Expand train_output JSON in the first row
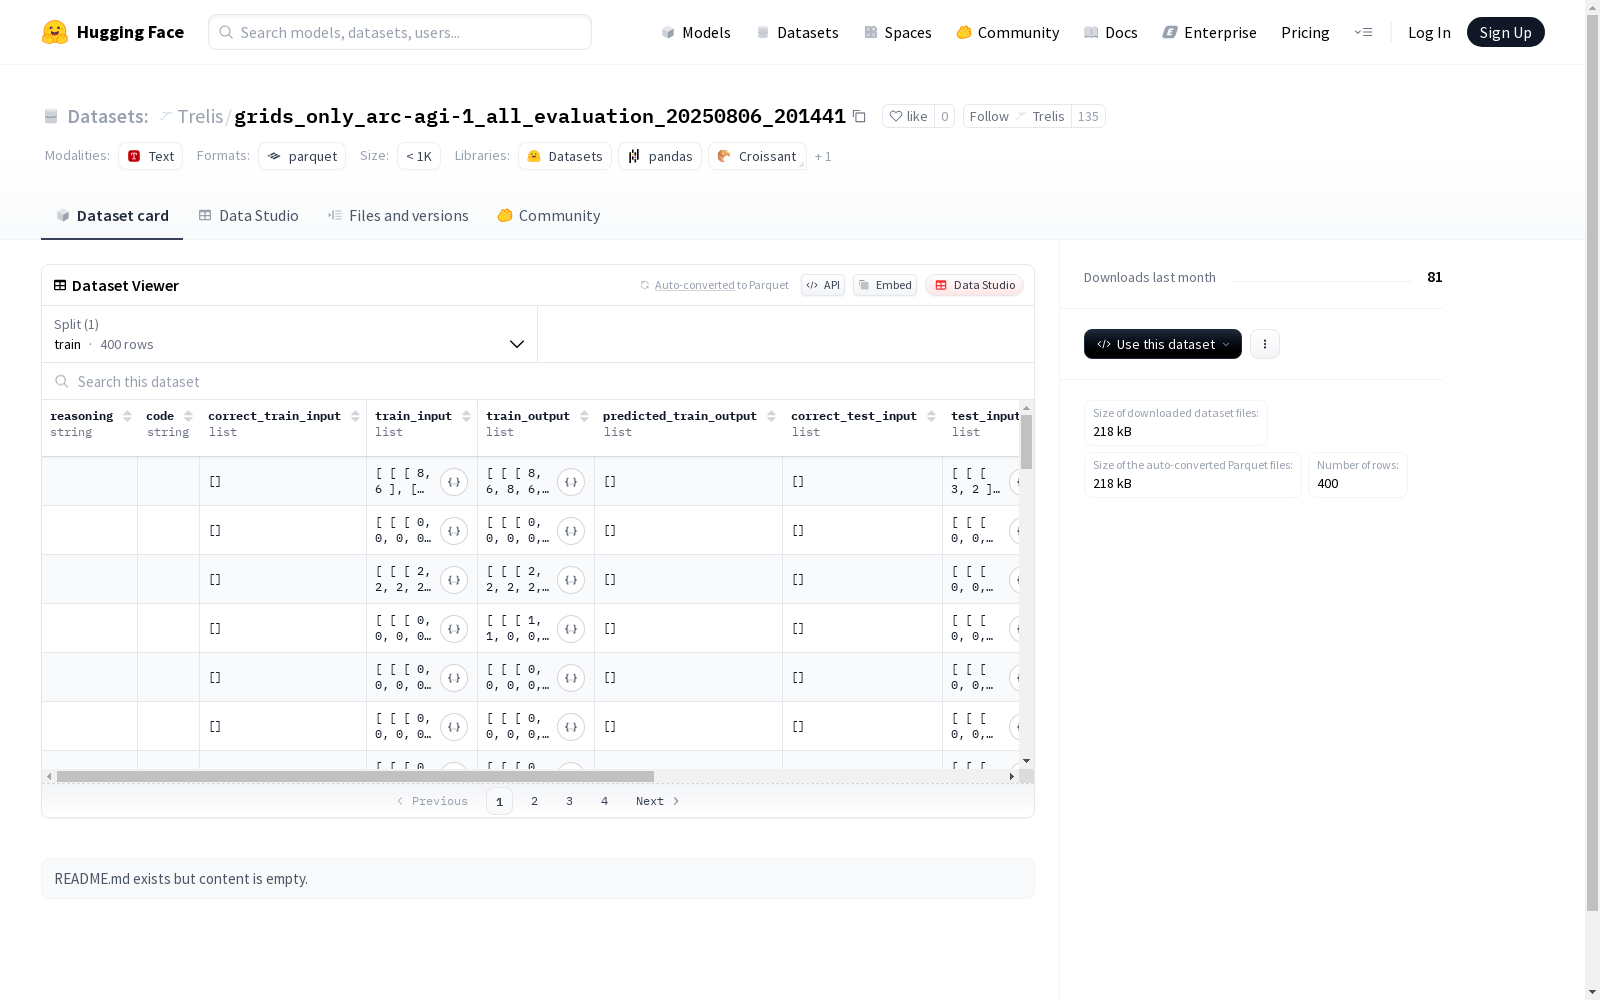1600x1000 pixels. [x=571, y=482]
